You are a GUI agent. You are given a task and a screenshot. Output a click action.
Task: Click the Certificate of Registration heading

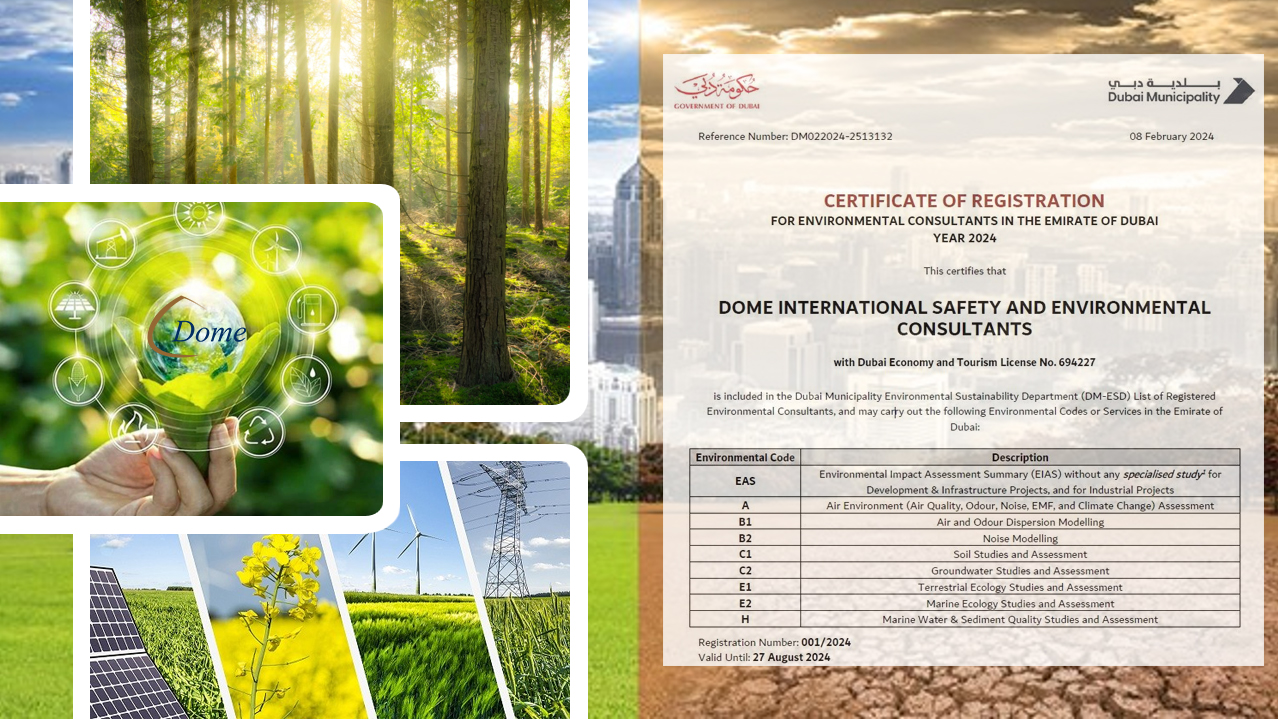963,201
